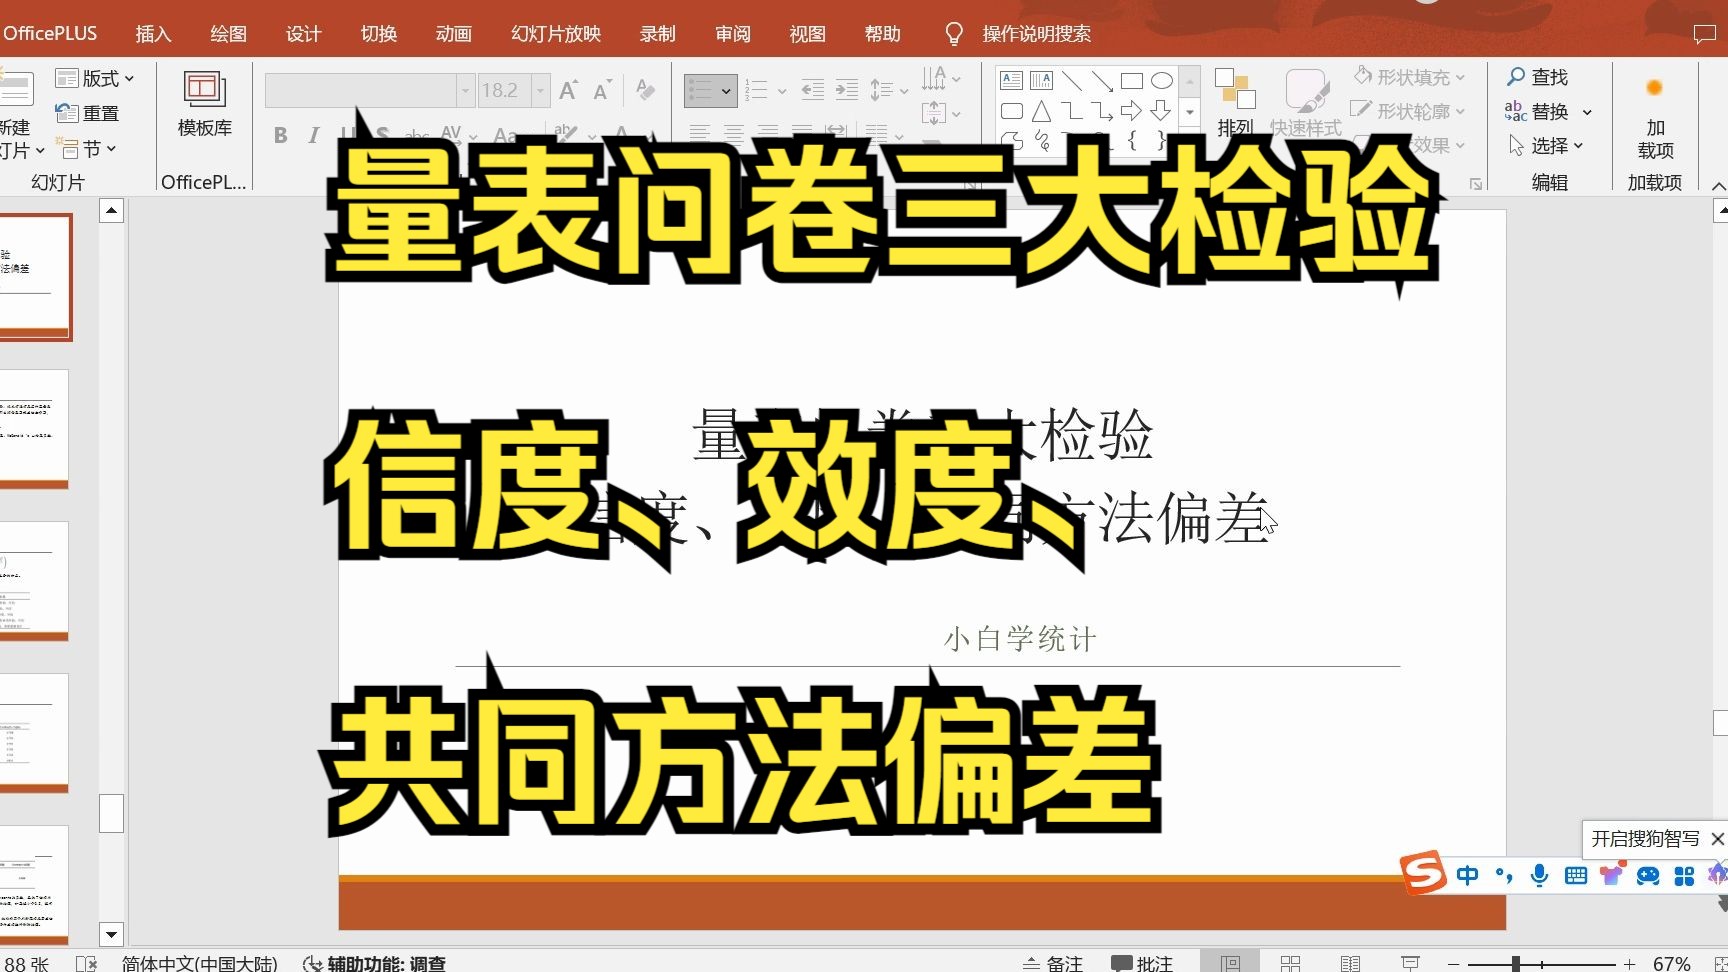Open the 绘图 tab
Image resolution: width=1728 pixels, height=972 pixels.
pyautogui.click(x=228, y=34)
